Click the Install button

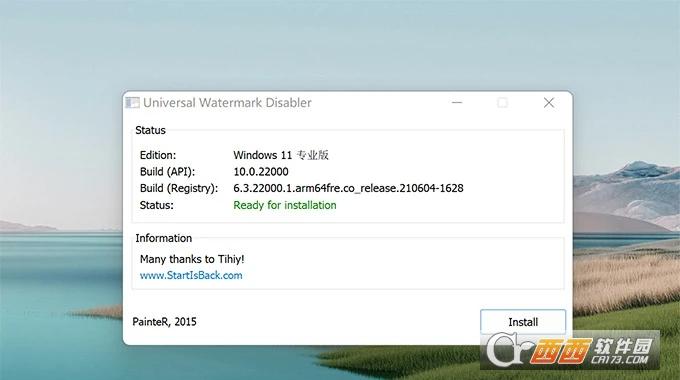523,322
